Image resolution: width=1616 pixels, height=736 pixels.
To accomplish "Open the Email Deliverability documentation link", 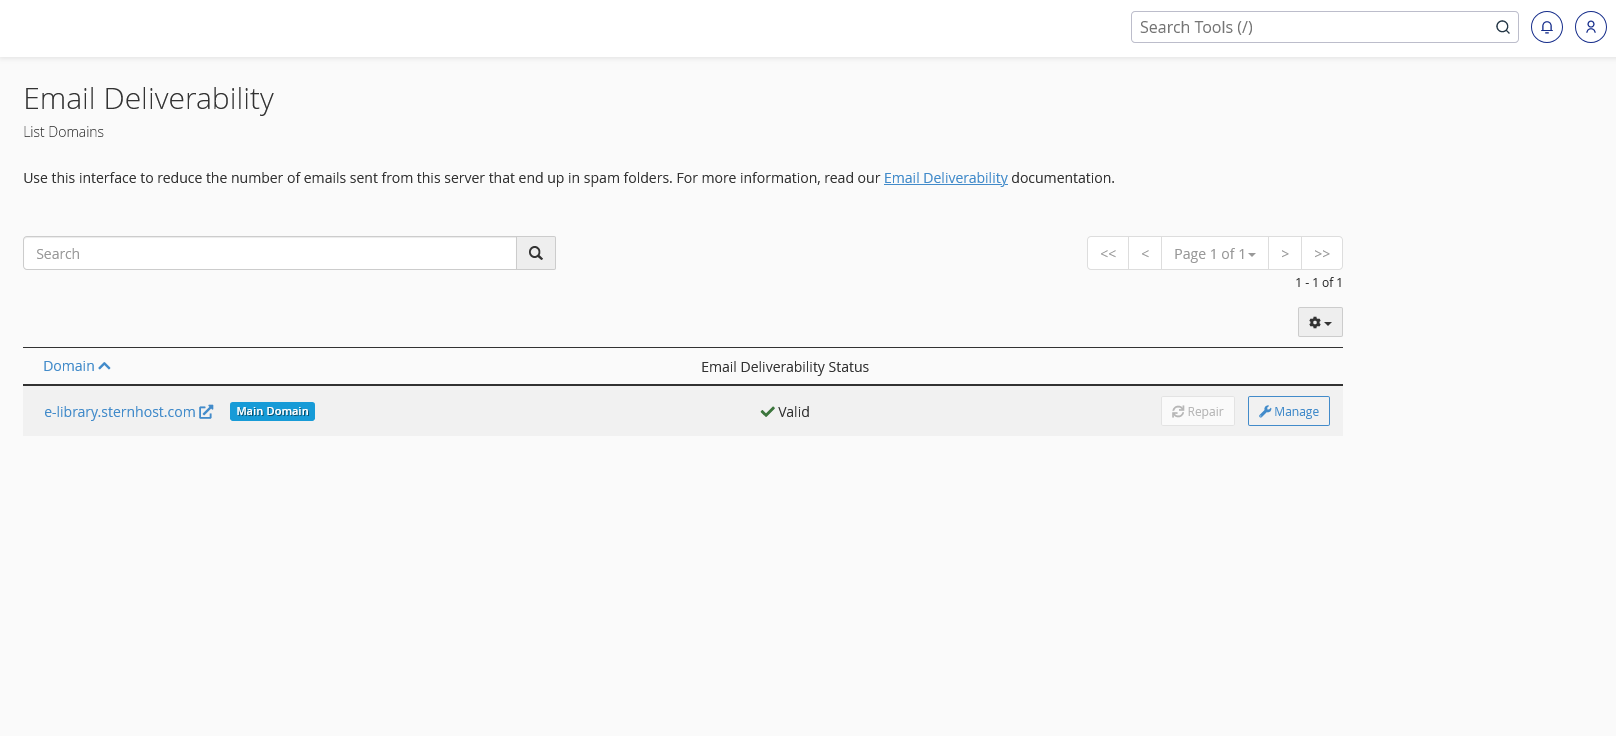I will click(x=945, y=178).
